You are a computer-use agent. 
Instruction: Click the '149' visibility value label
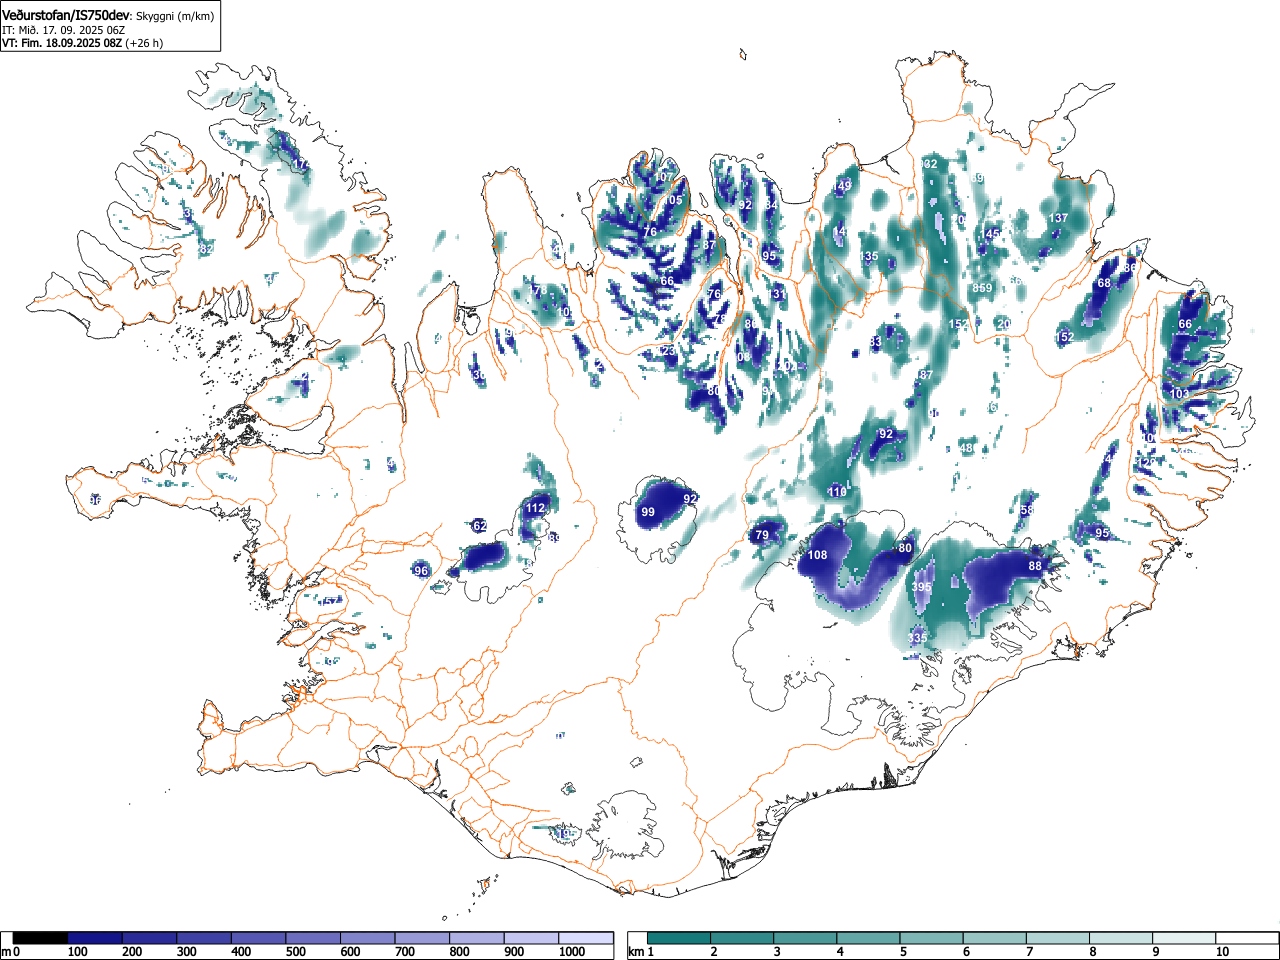tap(842, 186)
